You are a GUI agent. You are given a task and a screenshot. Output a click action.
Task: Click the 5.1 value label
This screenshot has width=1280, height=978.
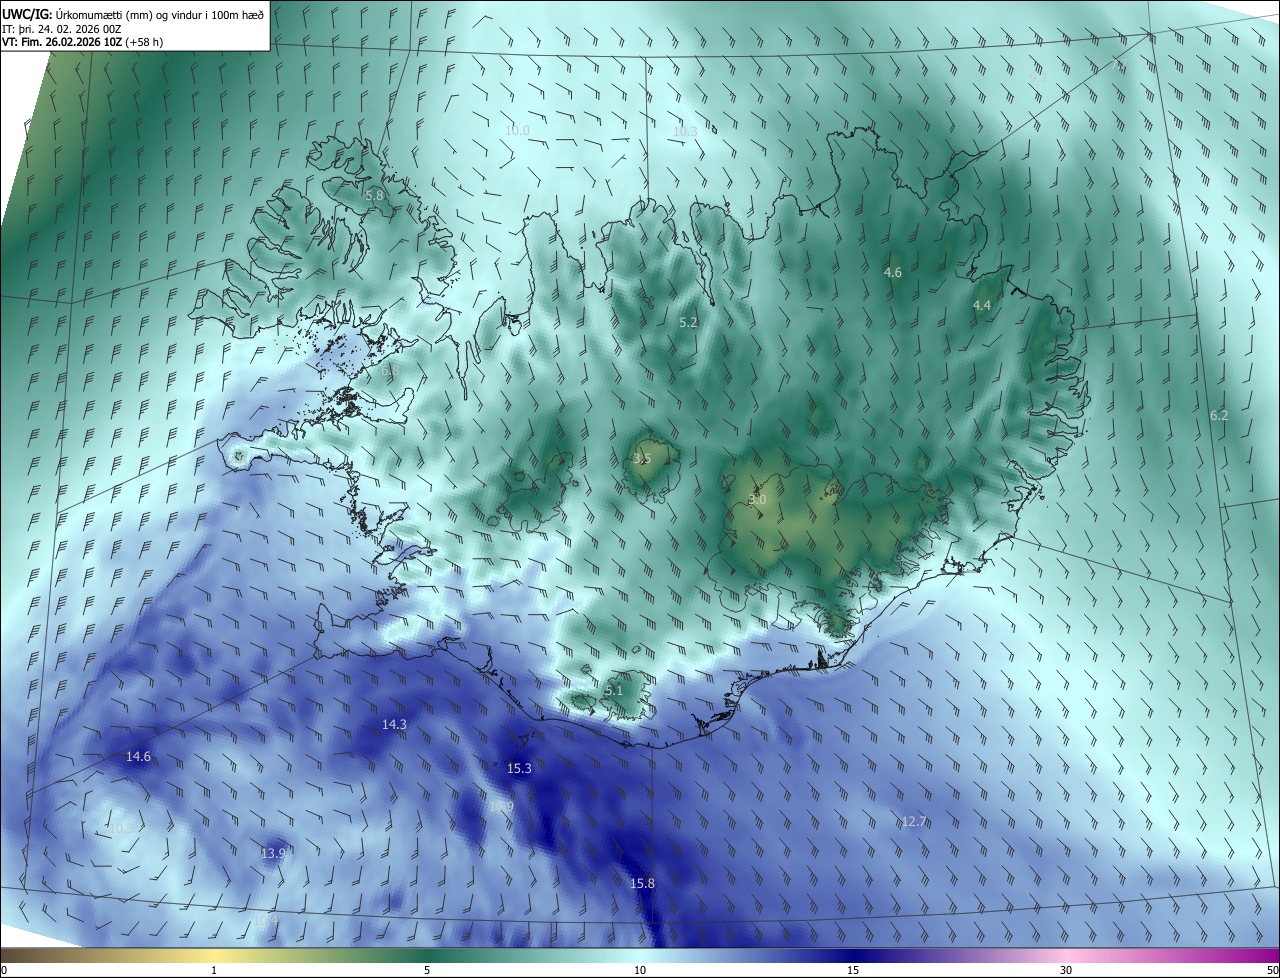pos(614,691)
